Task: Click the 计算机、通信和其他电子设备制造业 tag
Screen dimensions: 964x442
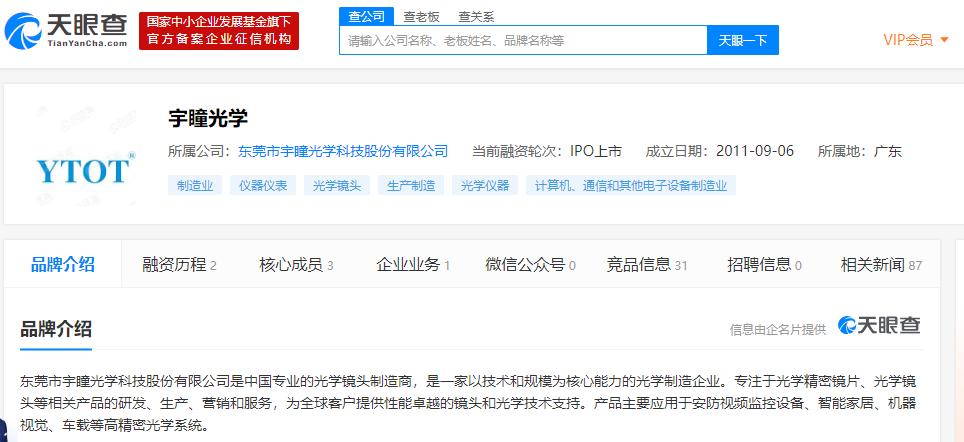Action: 631,185
